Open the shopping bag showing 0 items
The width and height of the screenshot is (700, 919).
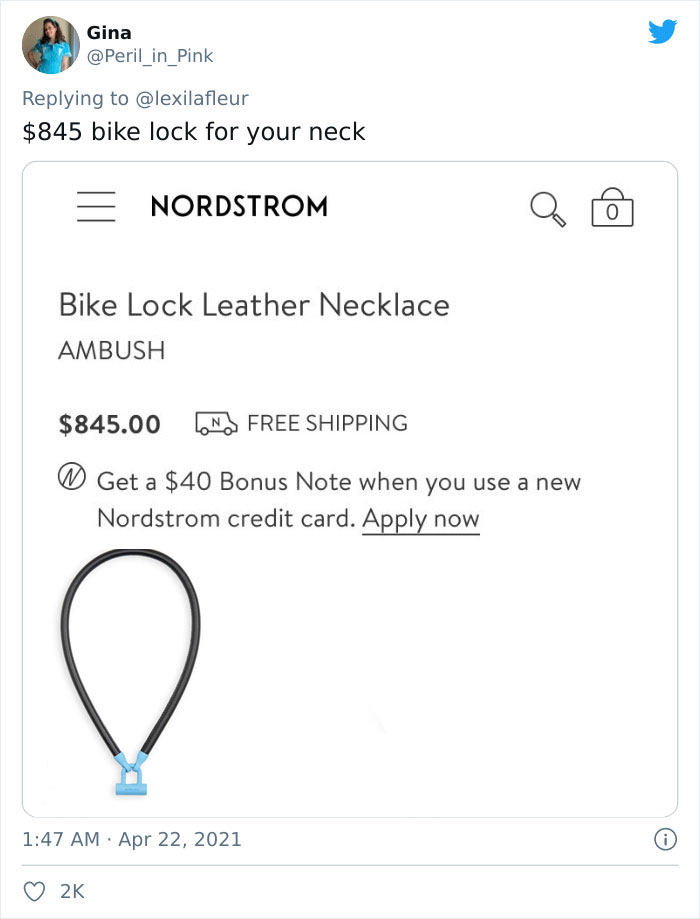[x=615, y=208]
